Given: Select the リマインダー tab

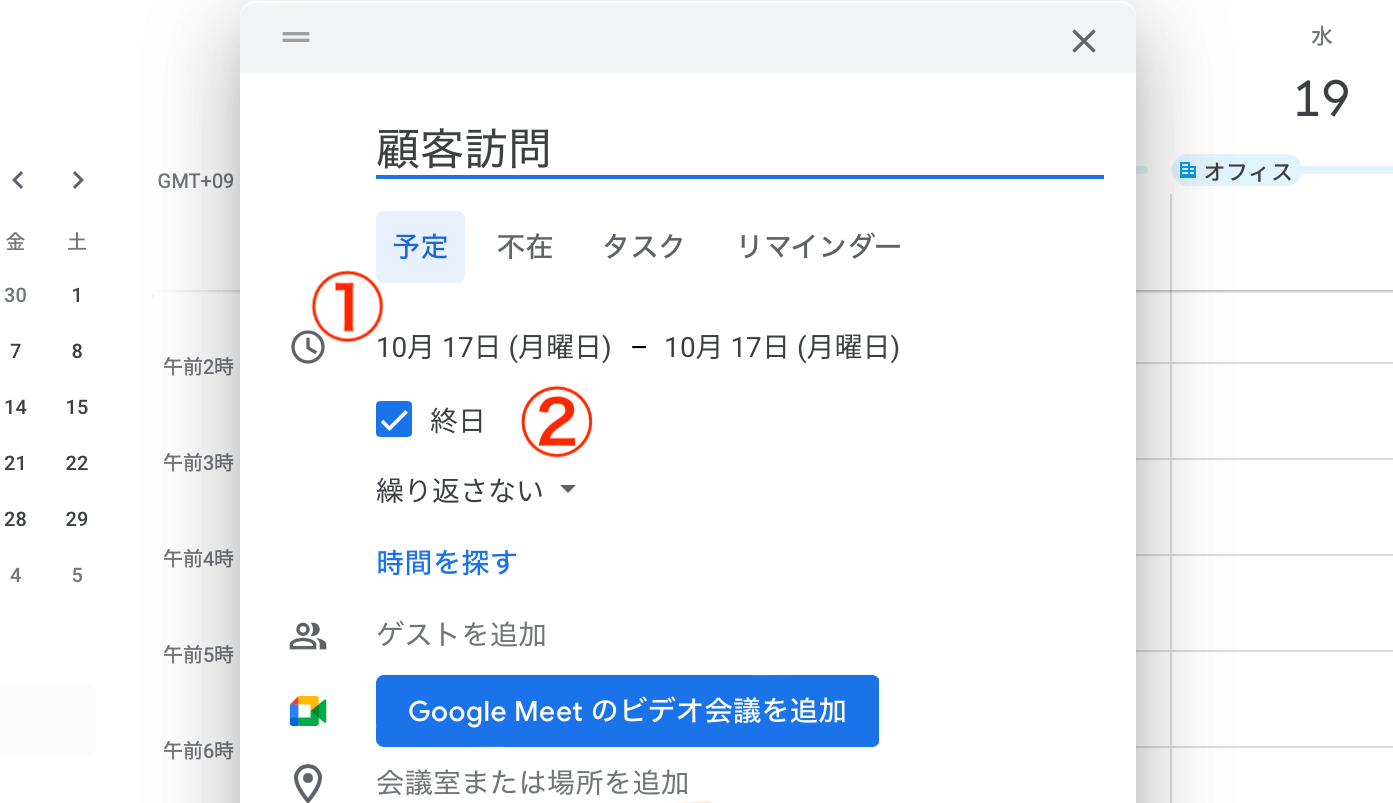Looking at the screenshot, I should [818, 246].
